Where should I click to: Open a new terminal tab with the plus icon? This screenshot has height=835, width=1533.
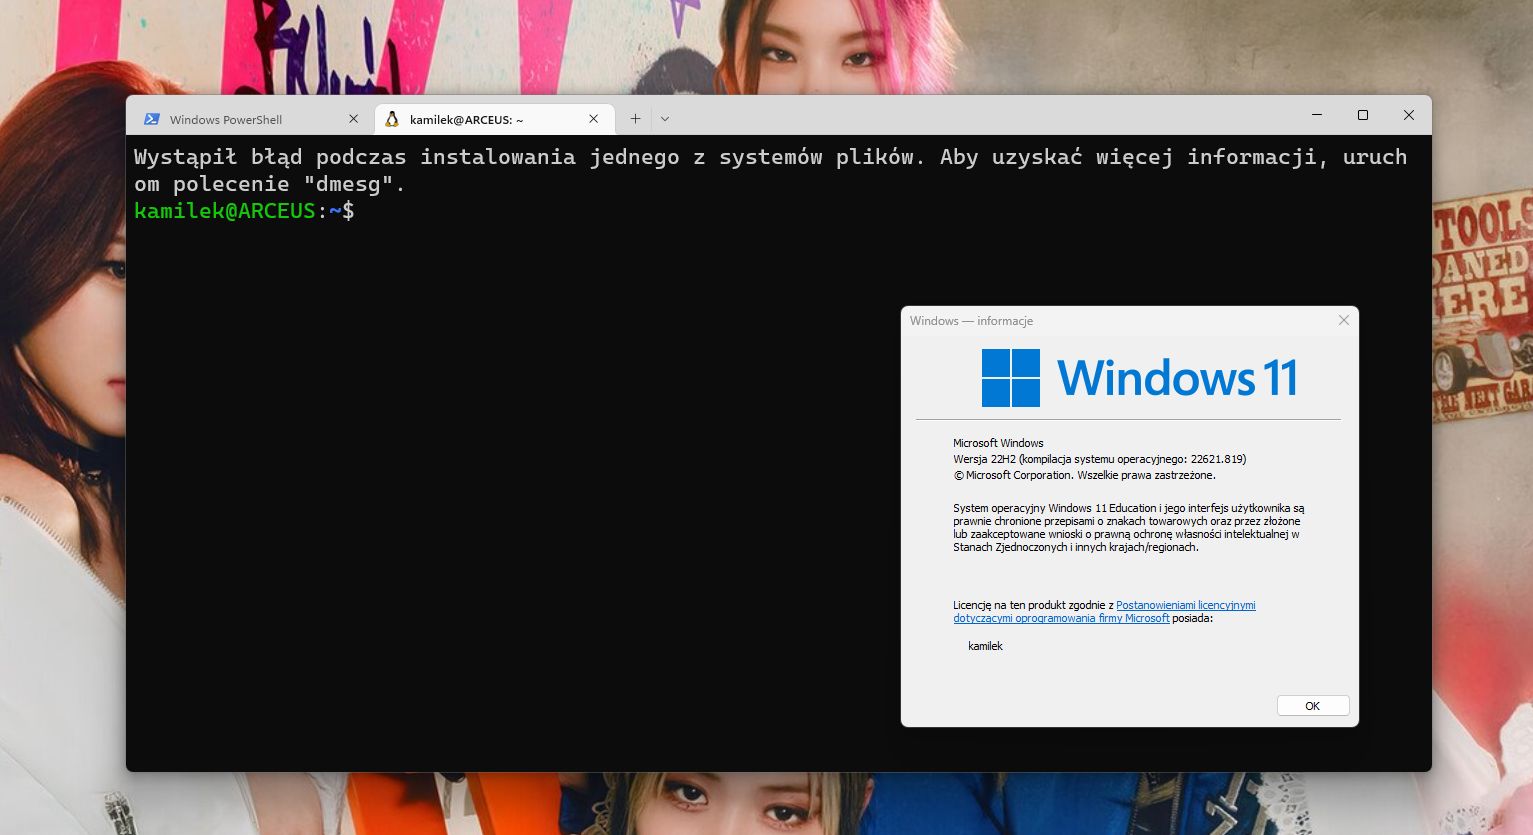coord(635,118)
